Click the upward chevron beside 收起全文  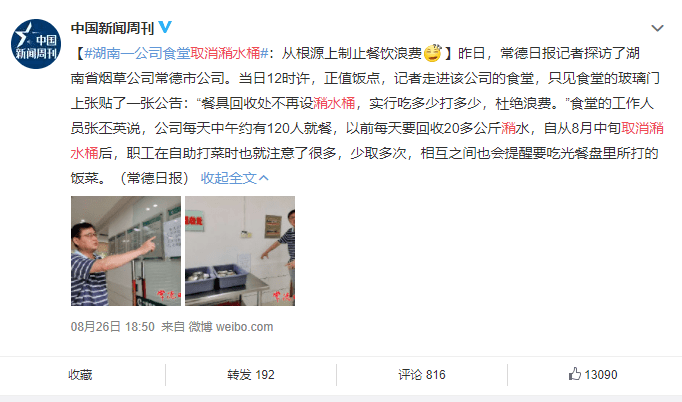point(264,178)
